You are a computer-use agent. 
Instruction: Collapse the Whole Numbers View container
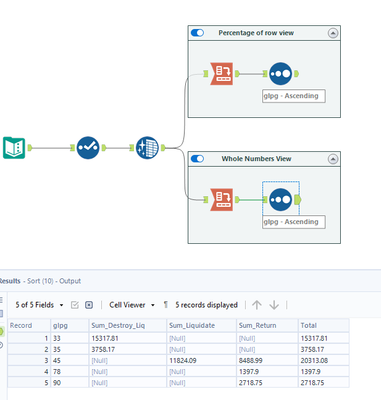click(x=333, y=159)
